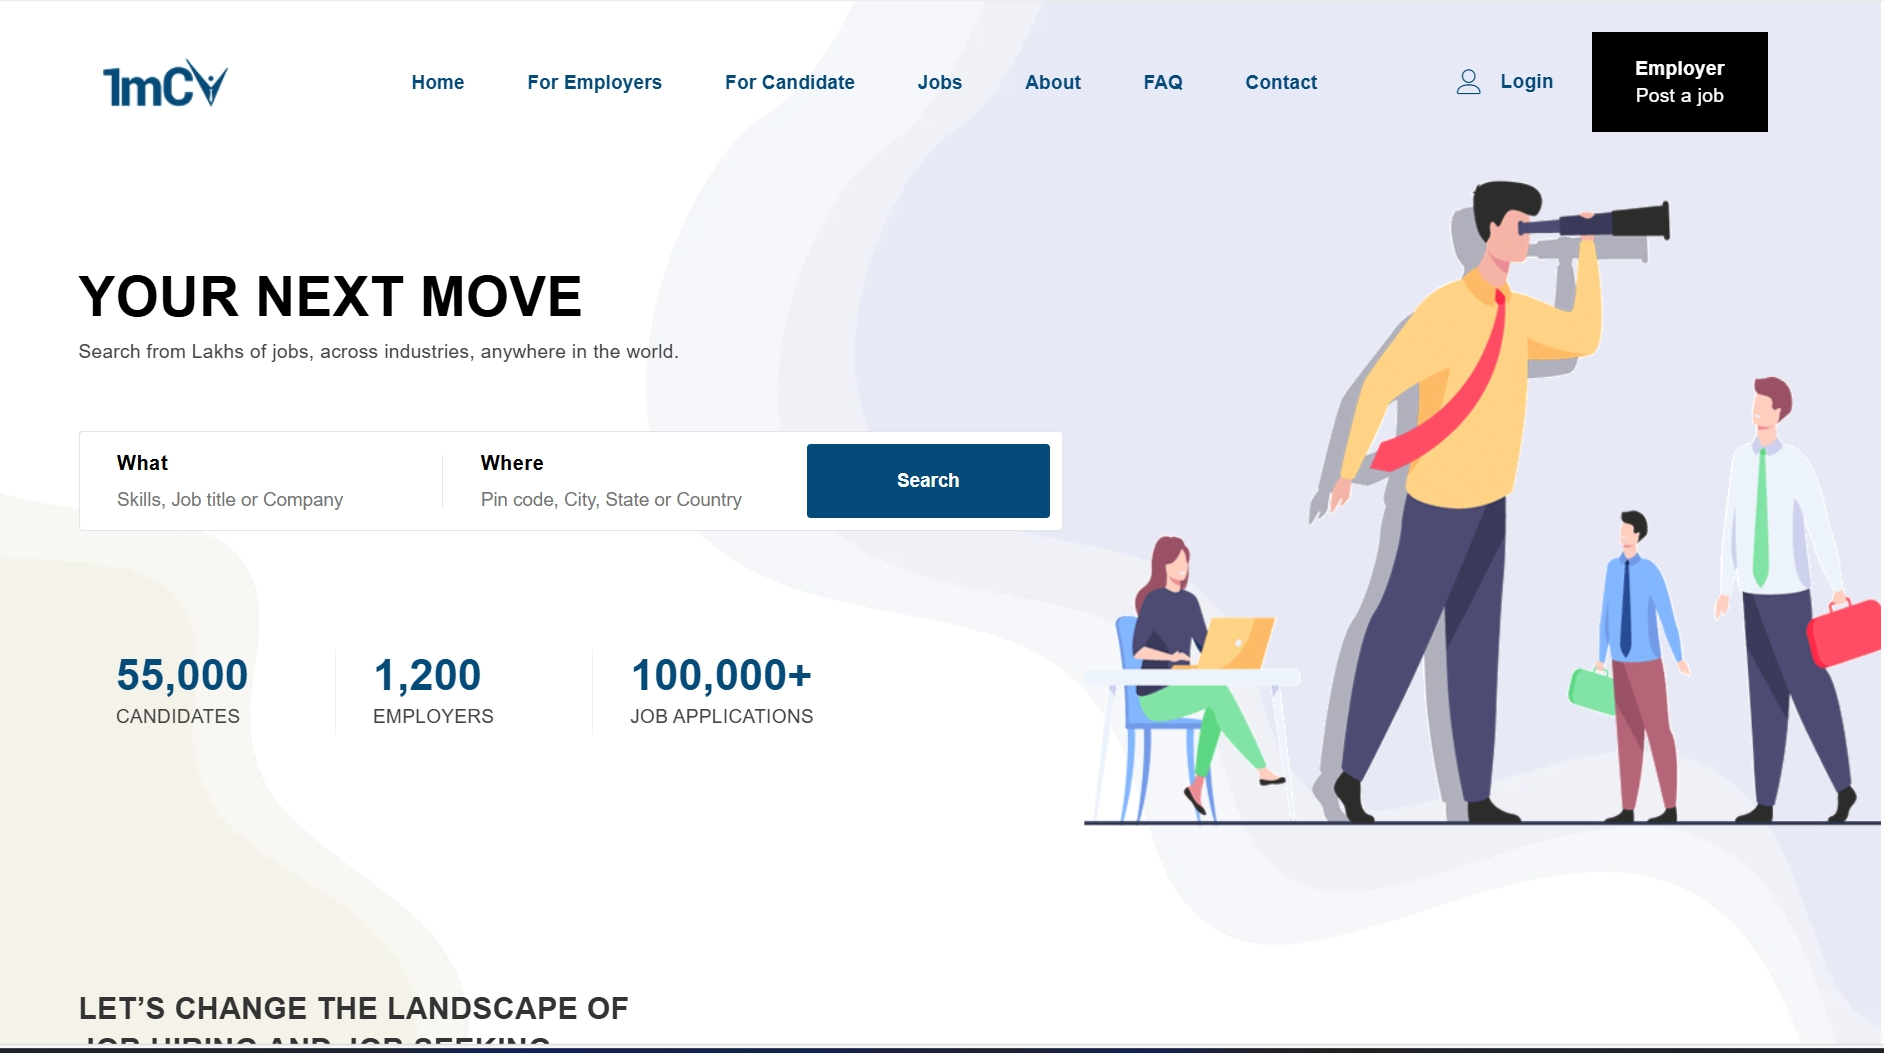Navigate to the Jobs page

pos(939,82)
